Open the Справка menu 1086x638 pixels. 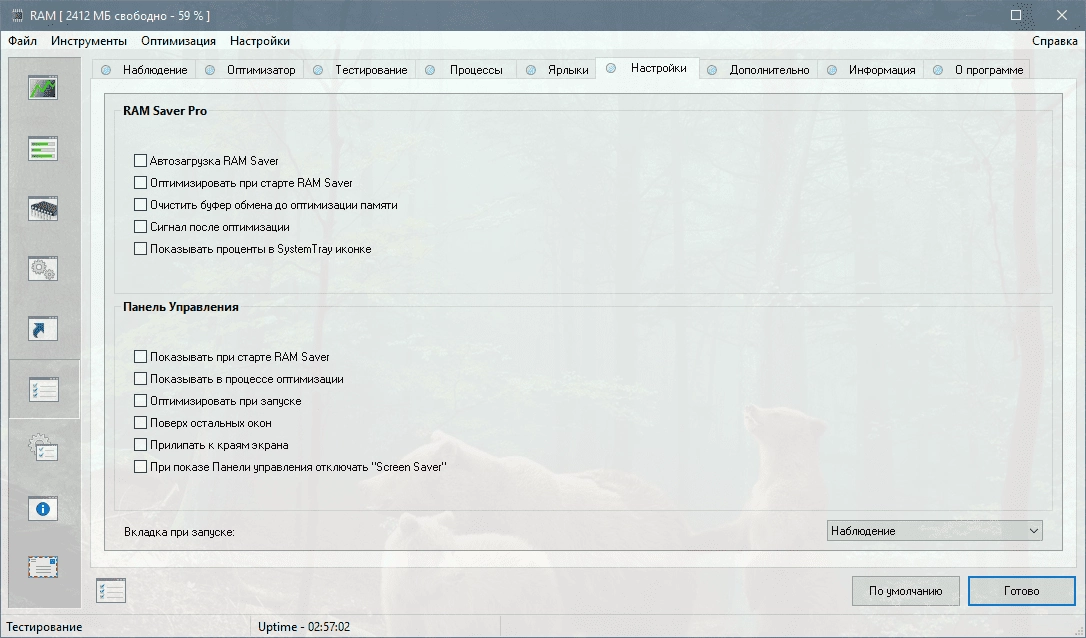pos(1054,41)
